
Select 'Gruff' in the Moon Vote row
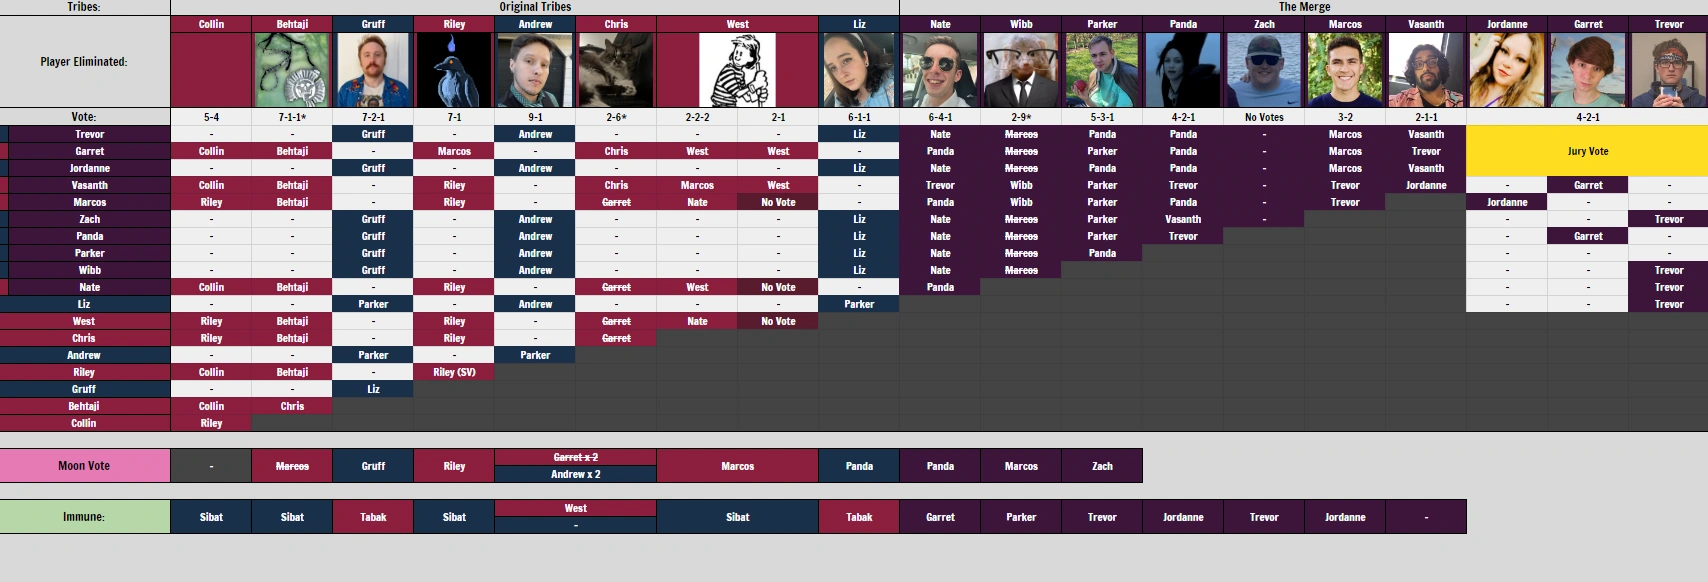click(x=373, y=466)
